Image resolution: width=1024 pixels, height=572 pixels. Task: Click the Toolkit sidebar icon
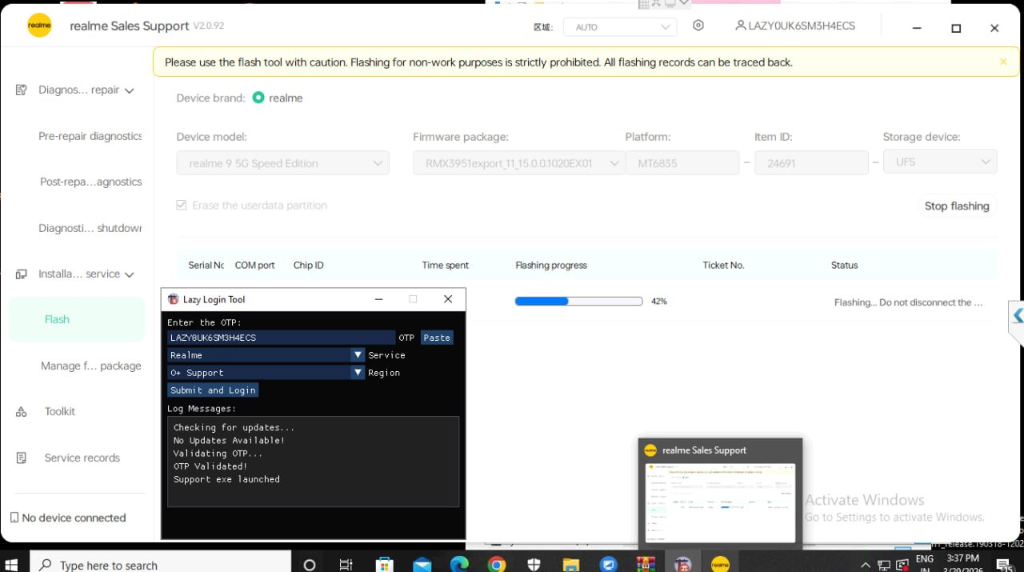pyautogui.click(x=22, y=411)
